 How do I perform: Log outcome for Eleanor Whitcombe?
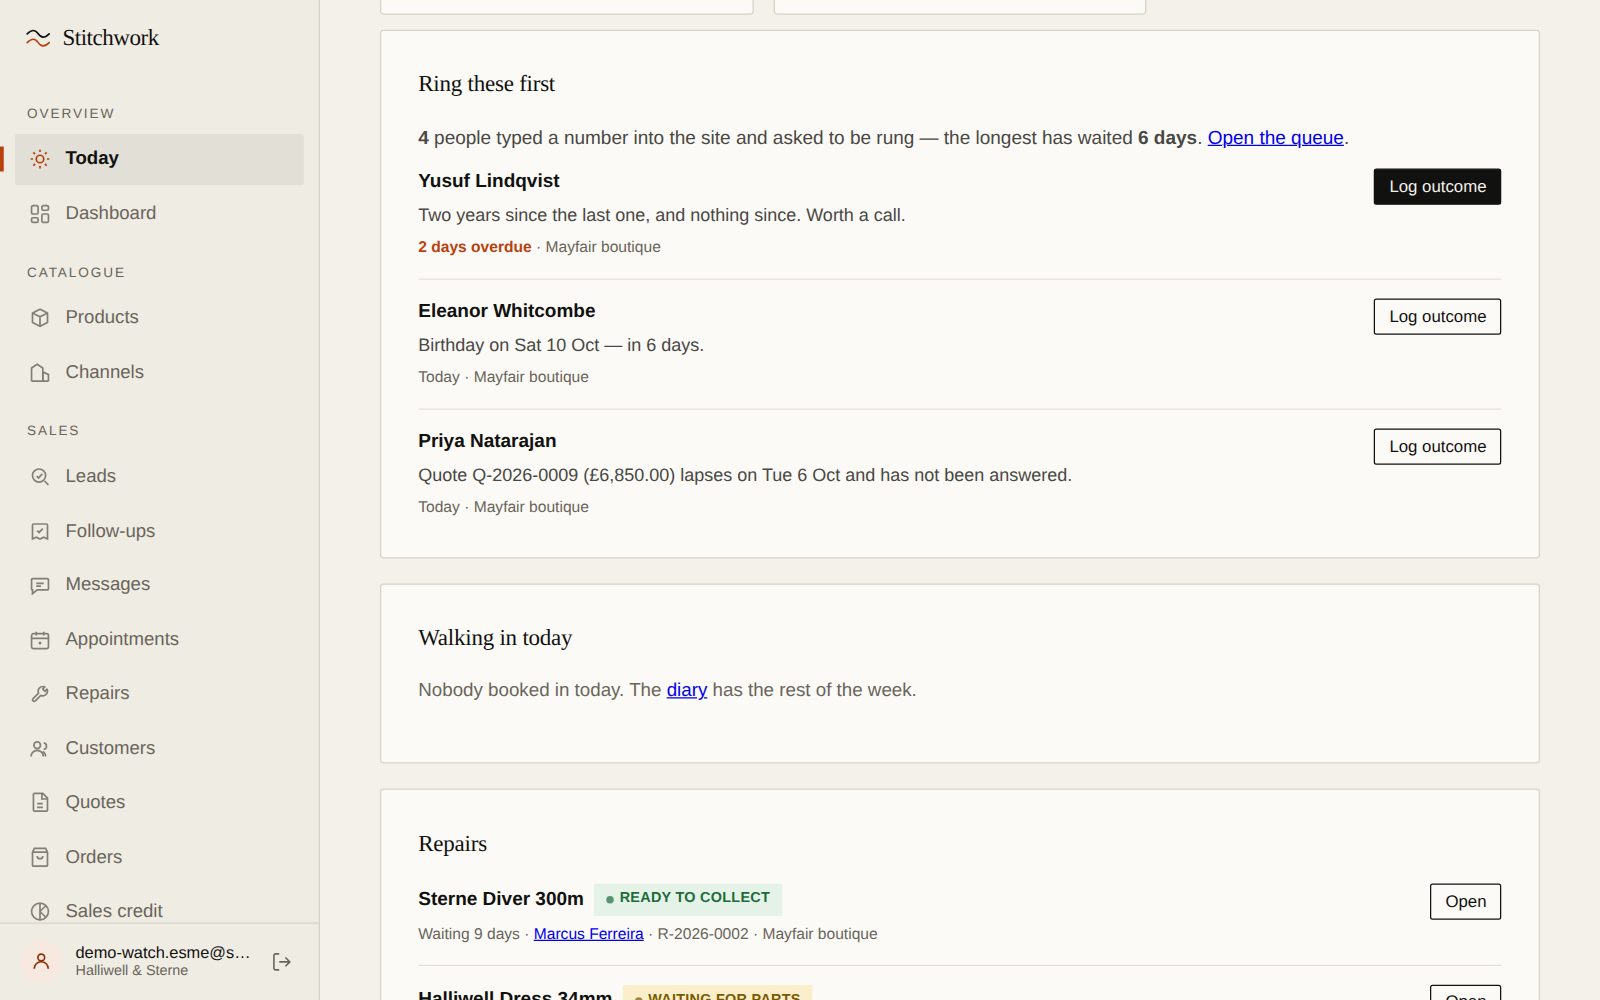click(x=1437, y=317)
